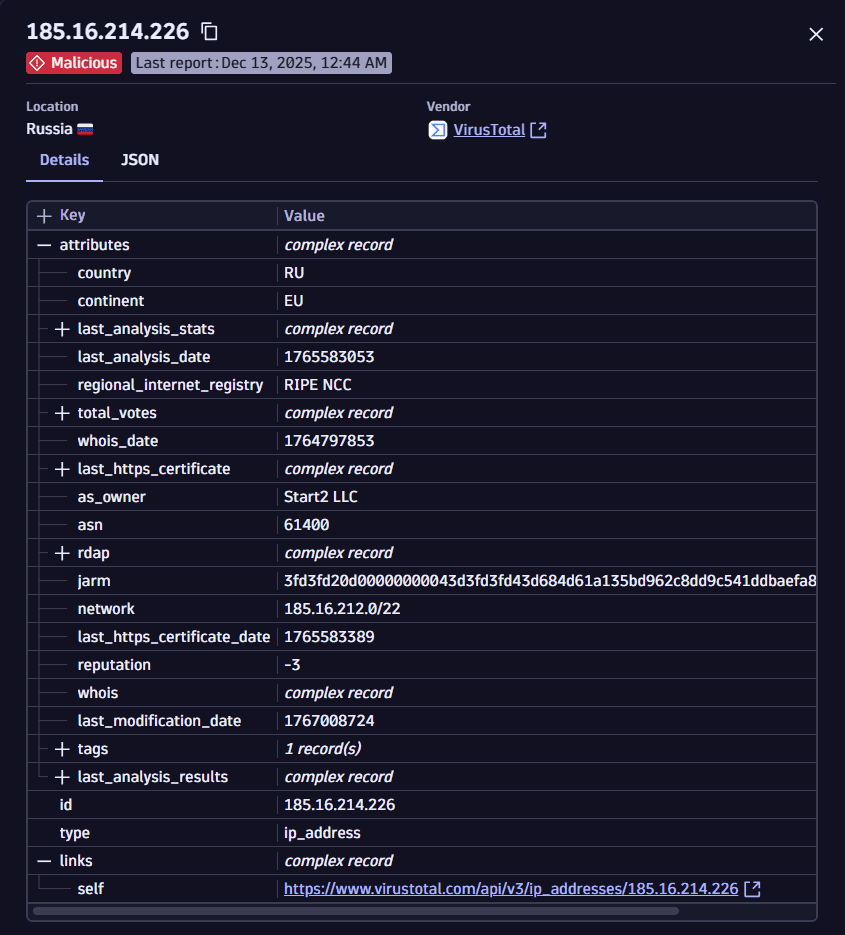Expand the last_https_certificate record

tap(60, 468)
